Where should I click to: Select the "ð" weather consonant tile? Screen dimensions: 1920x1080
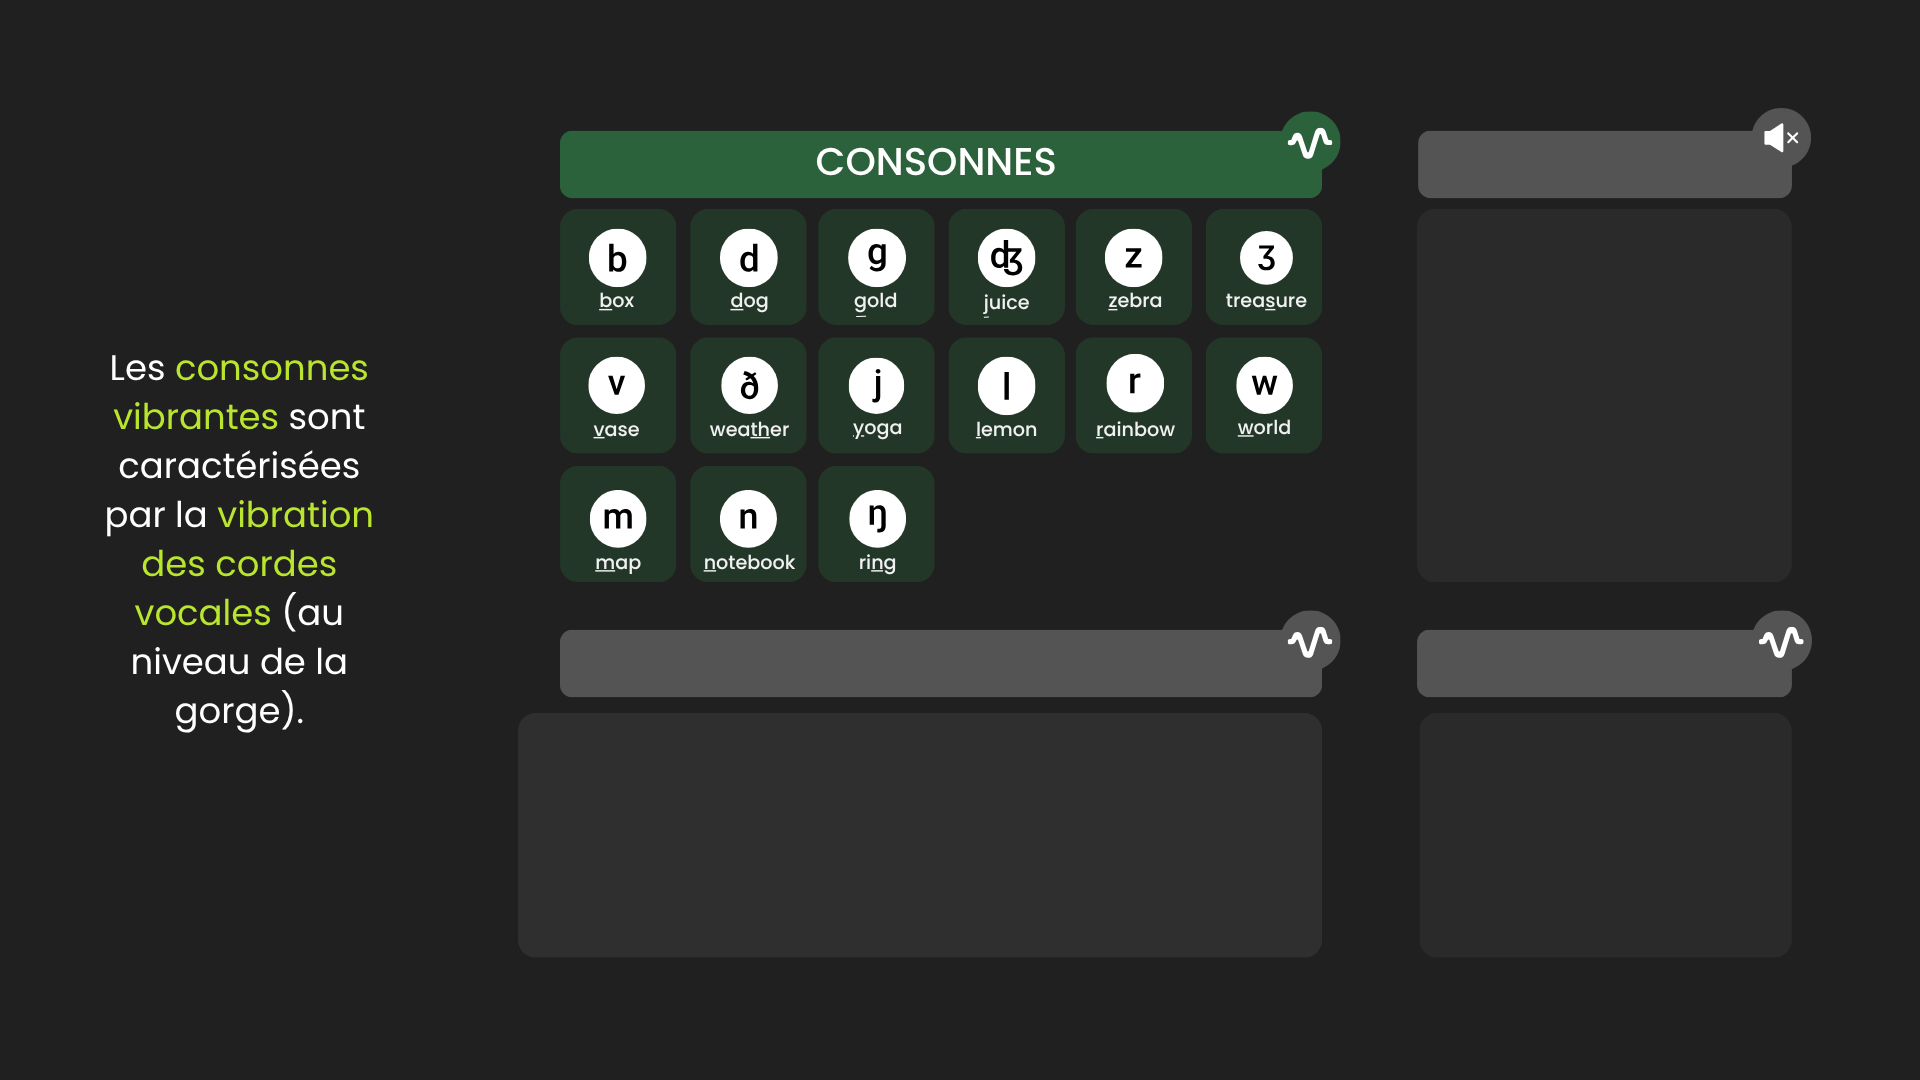point(748,396)
